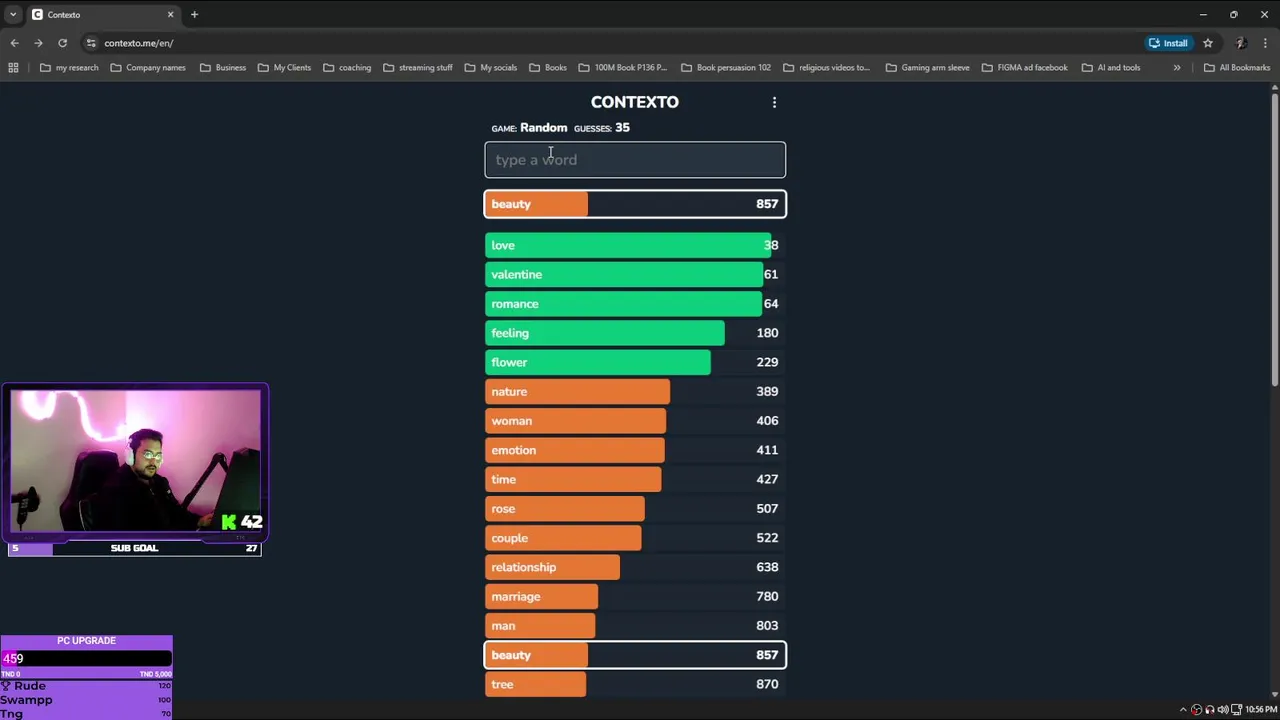Open the Contexto game three-dot menu

pyautogui.click(x=774, y=102)
